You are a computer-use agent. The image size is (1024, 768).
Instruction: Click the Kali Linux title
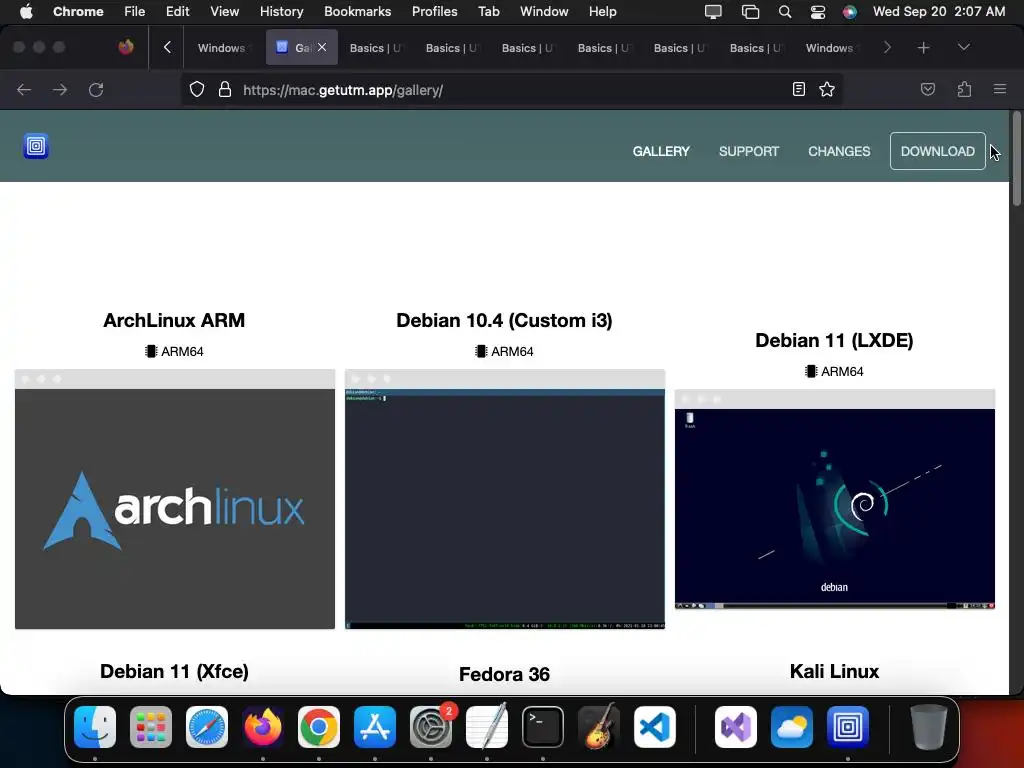pyautogui.click(x=834, y=671)
